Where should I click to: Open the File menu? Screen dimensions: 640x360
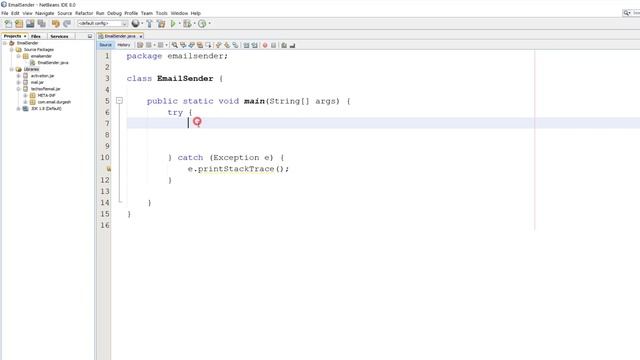5,13
